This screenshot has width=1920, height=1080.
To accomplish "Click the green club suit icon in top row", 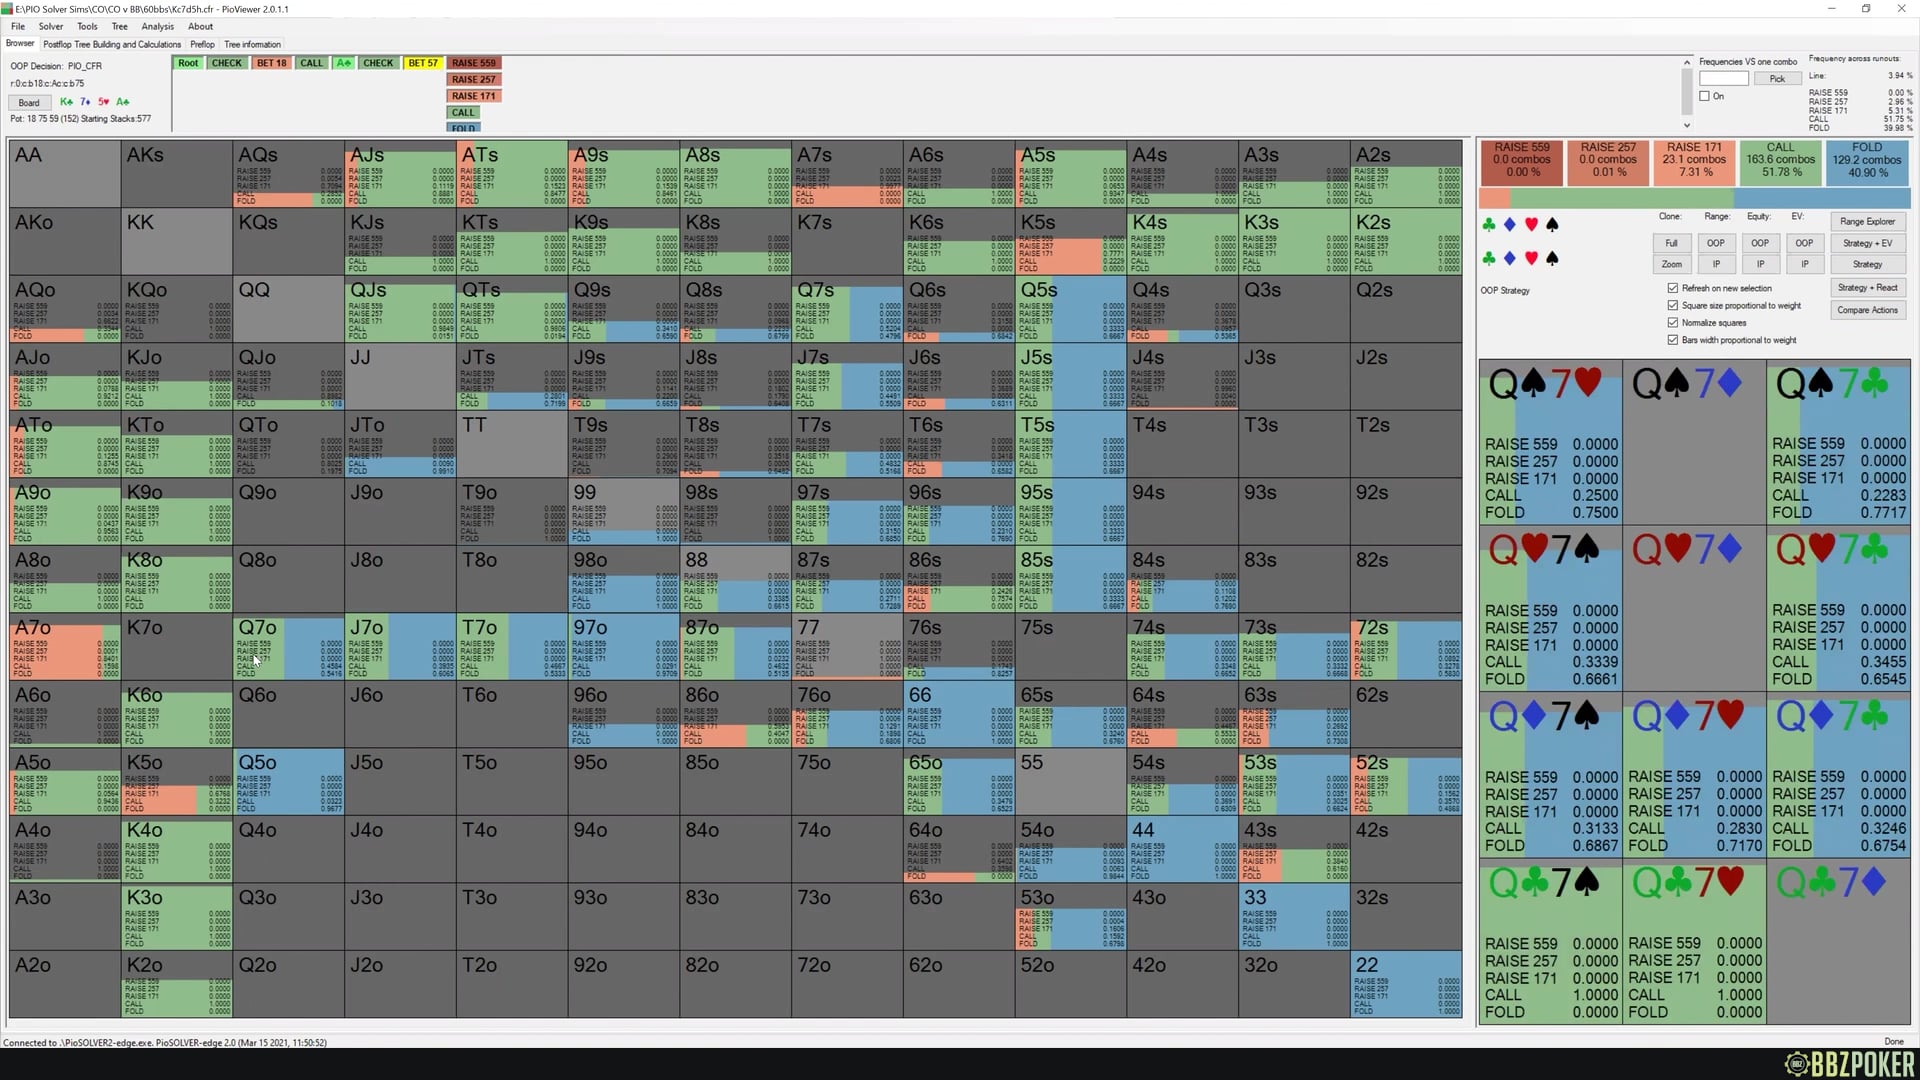I will pyautogui.click(x=1489, y=225).
